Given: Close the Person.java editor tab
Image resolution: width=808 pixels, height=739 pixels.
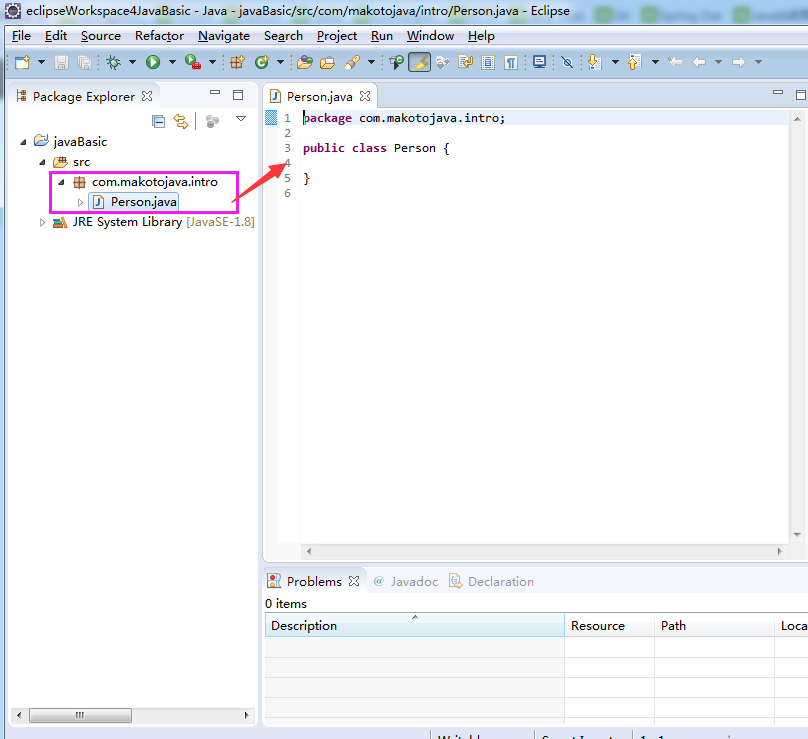Looking at the screenshot, I should pos(365,96).
